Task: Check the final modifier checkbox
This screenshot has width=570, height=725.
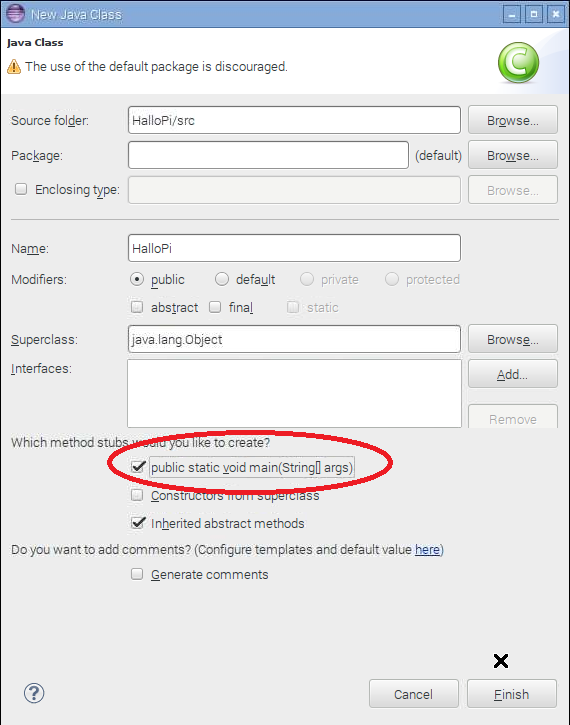Action: point(215,307)
